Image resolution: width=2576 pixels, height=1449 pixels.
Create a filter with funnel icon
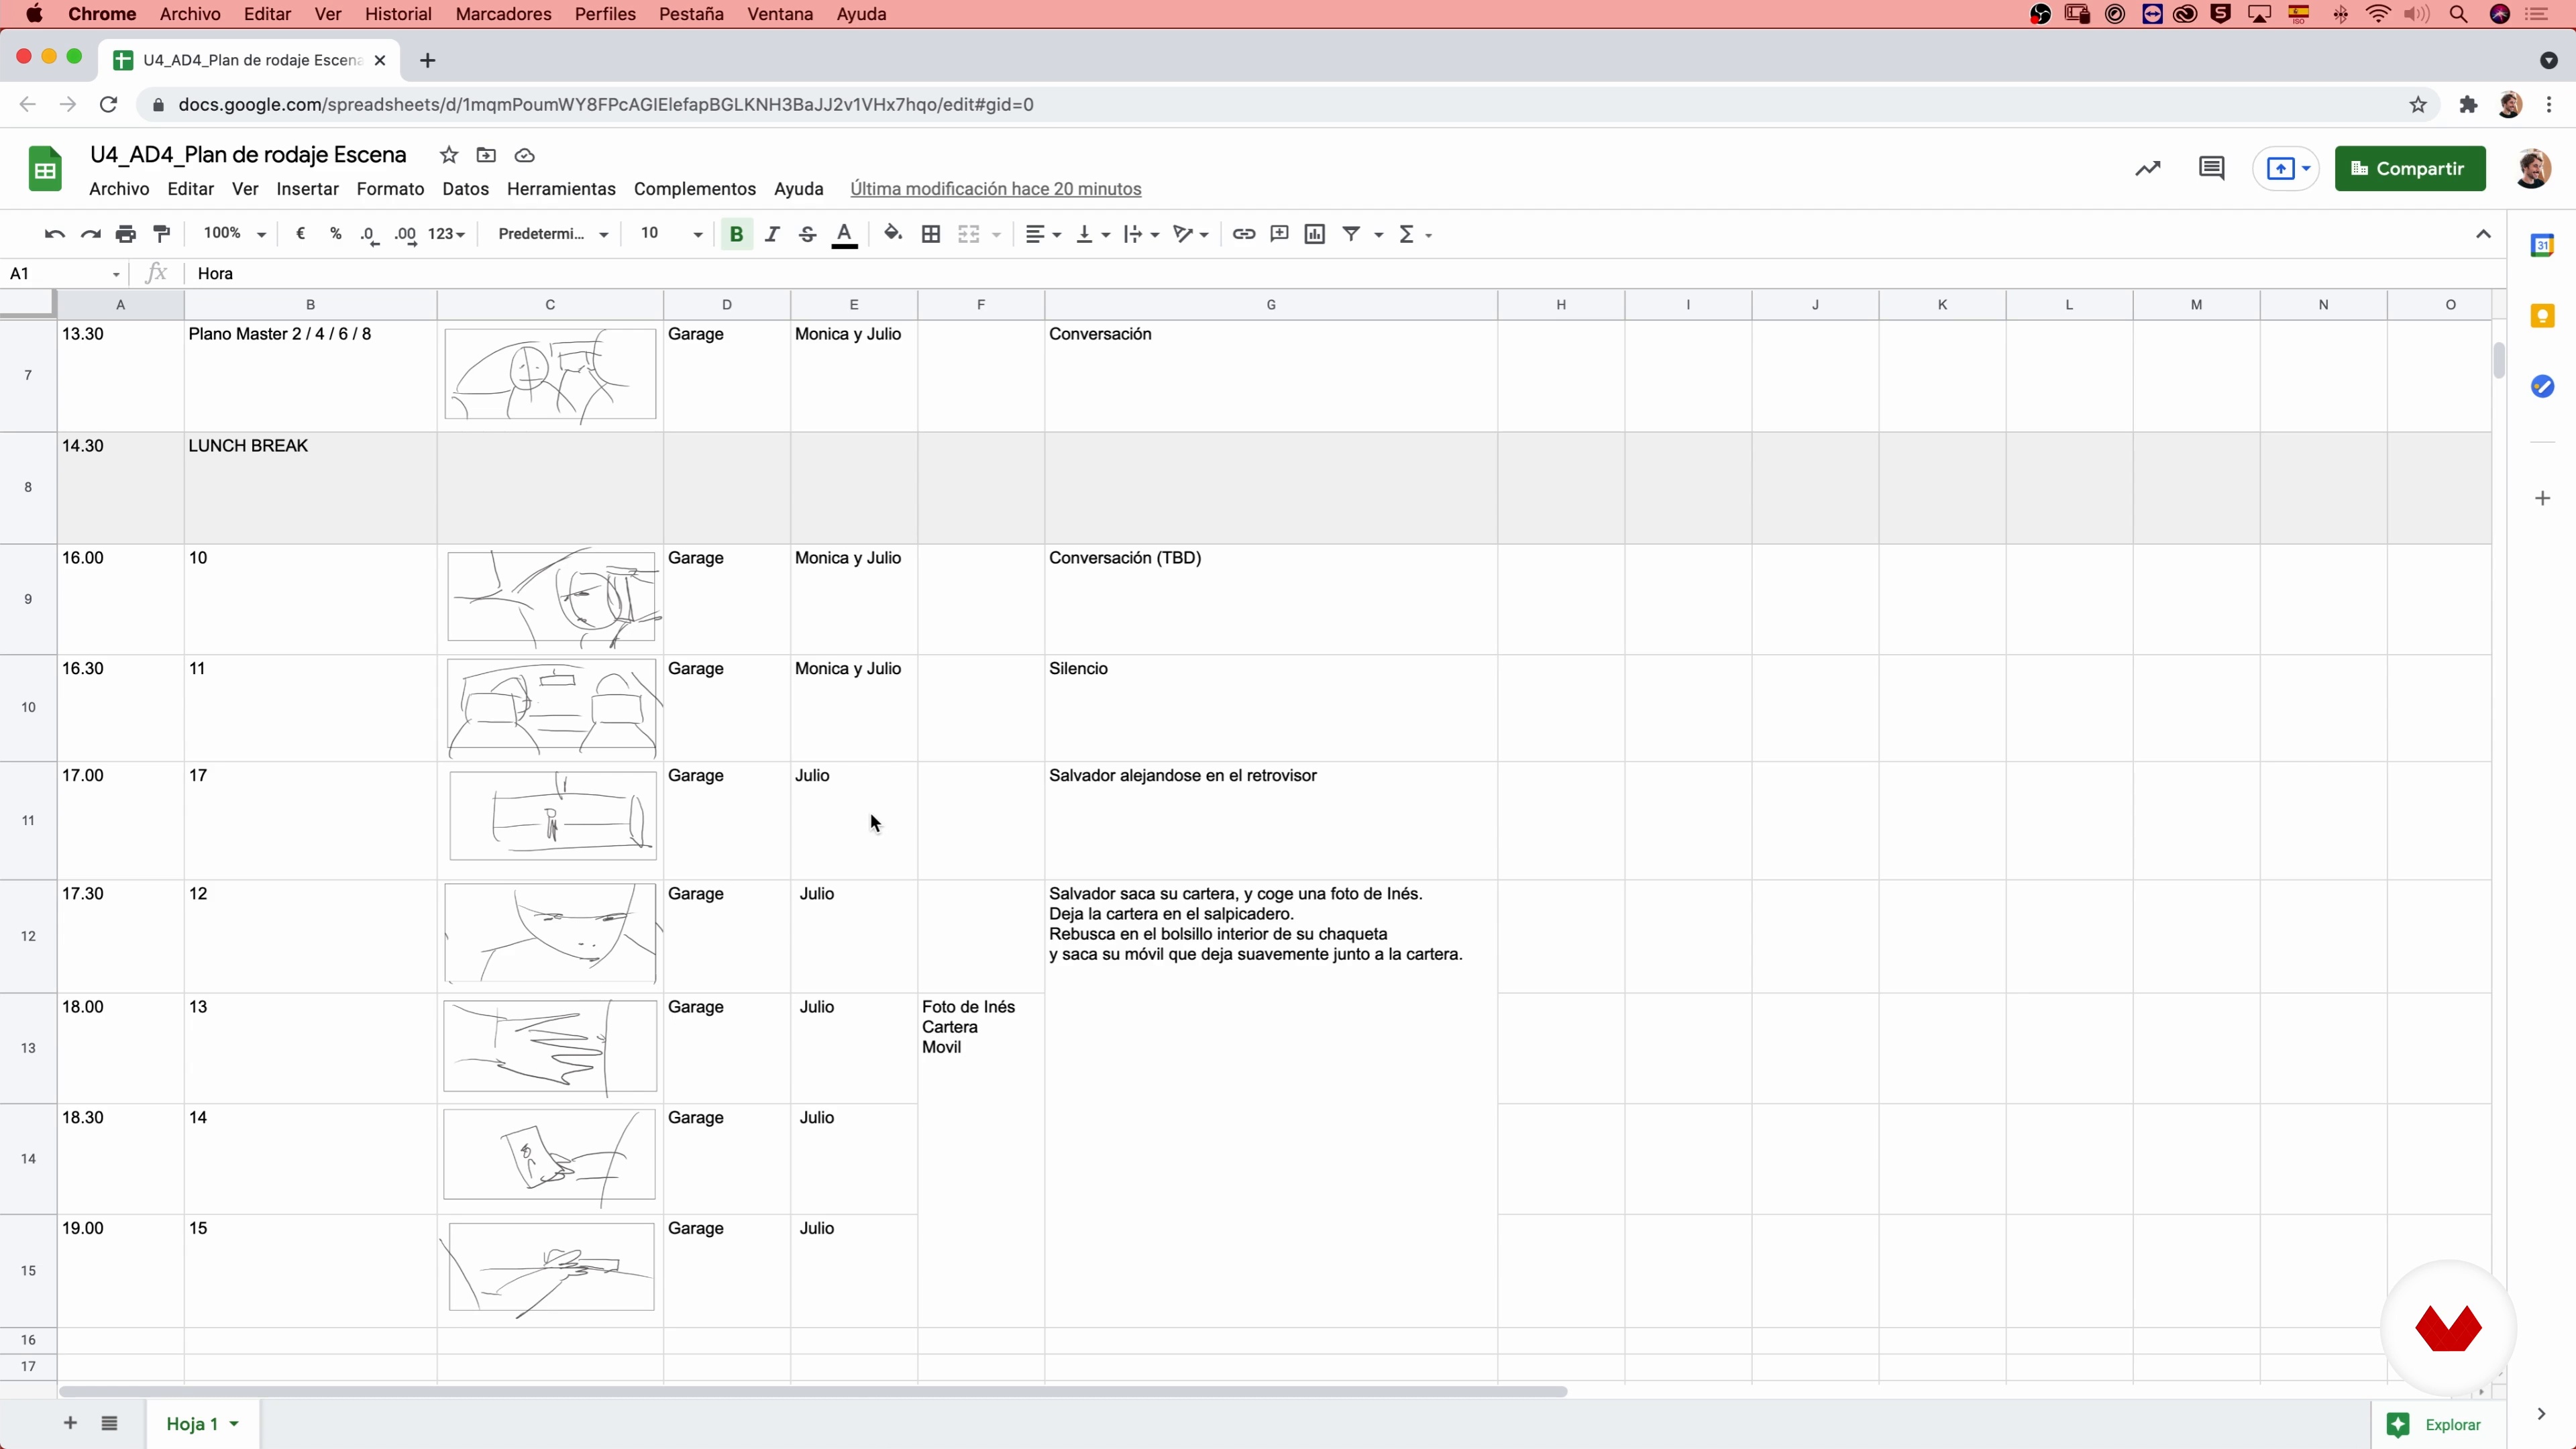1351,234
